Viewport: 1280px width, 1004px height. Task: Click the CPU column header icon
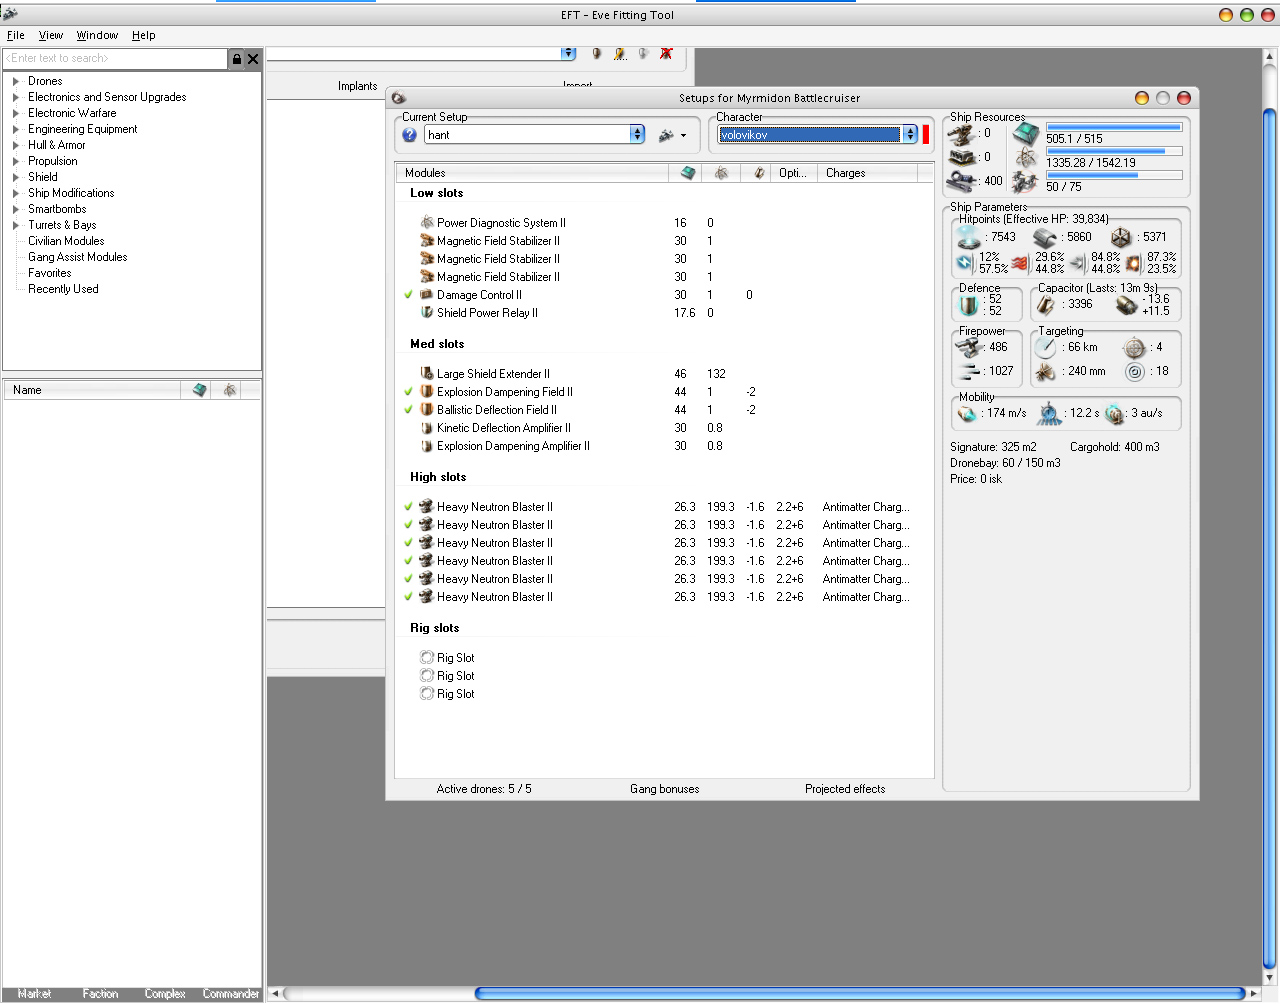coord(687,173)
